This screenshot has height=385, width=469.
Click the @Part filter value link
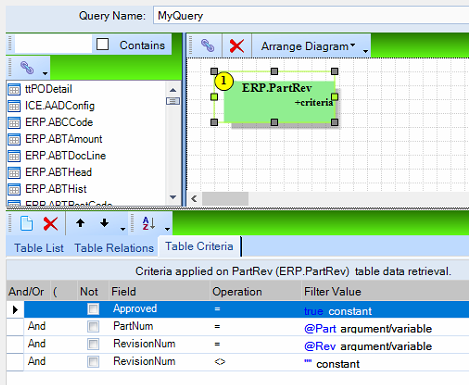tap(320, 329)
